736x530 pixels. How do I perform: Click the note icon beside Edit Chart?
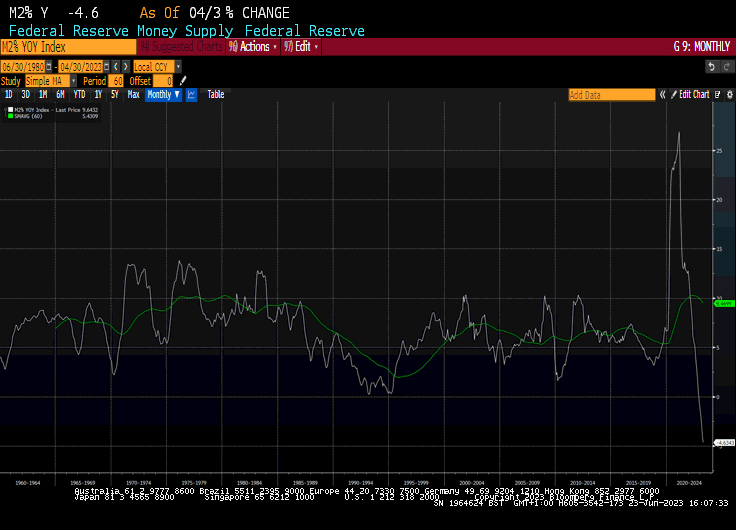(715, 95)
